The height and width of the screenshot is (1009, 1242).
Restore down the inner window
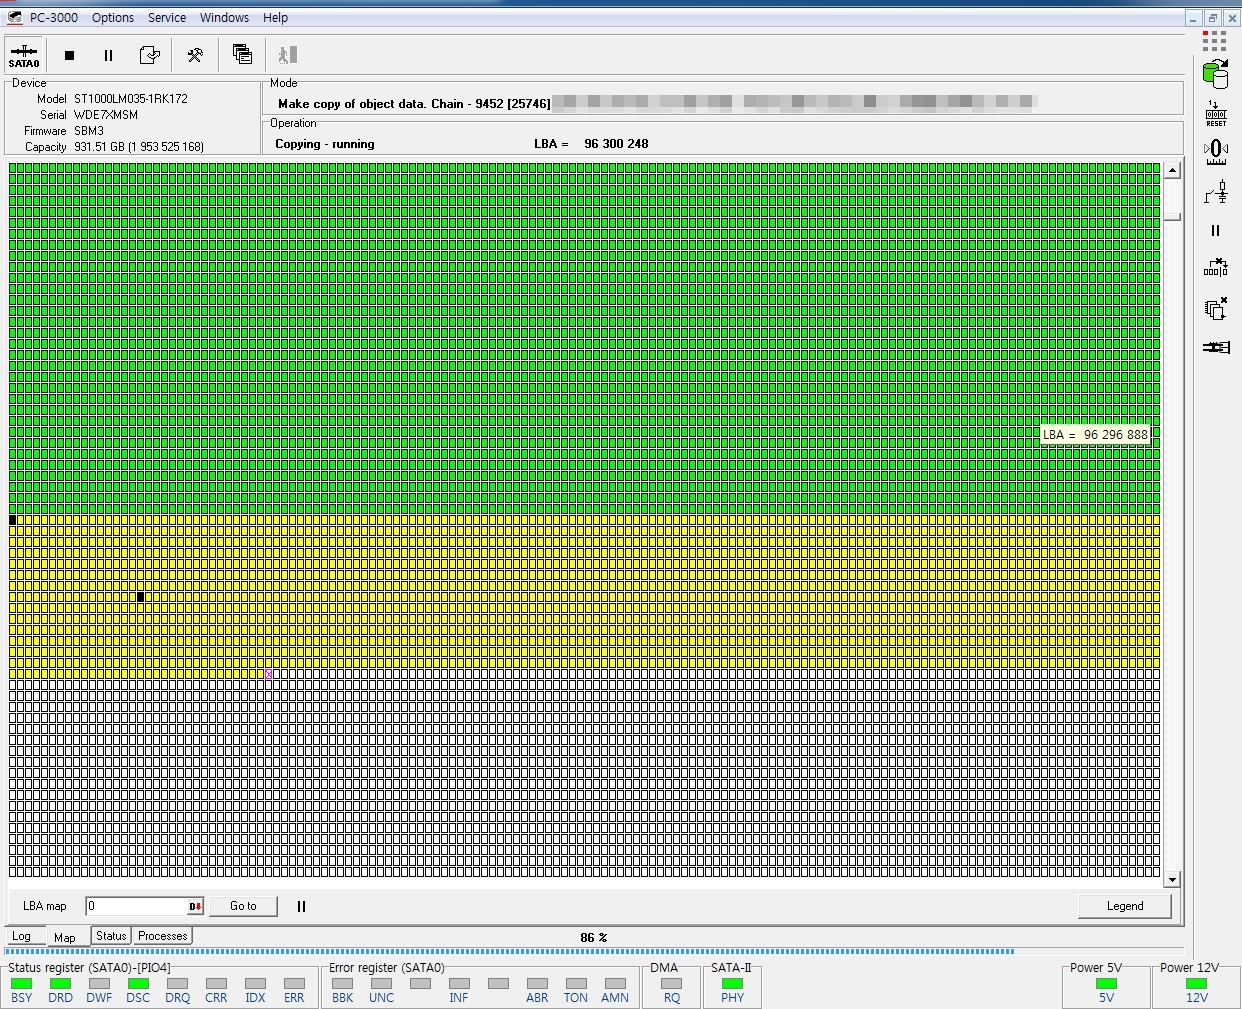[1212, 18]
